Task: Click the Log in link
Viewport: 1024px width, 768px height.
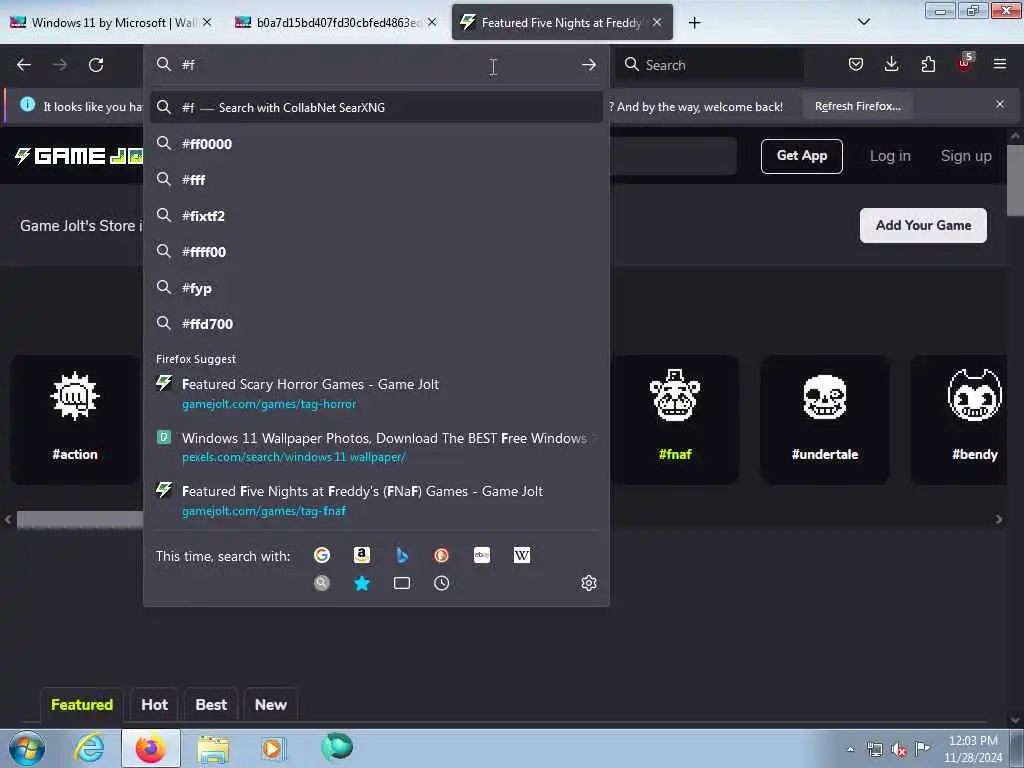Action: 889,156
